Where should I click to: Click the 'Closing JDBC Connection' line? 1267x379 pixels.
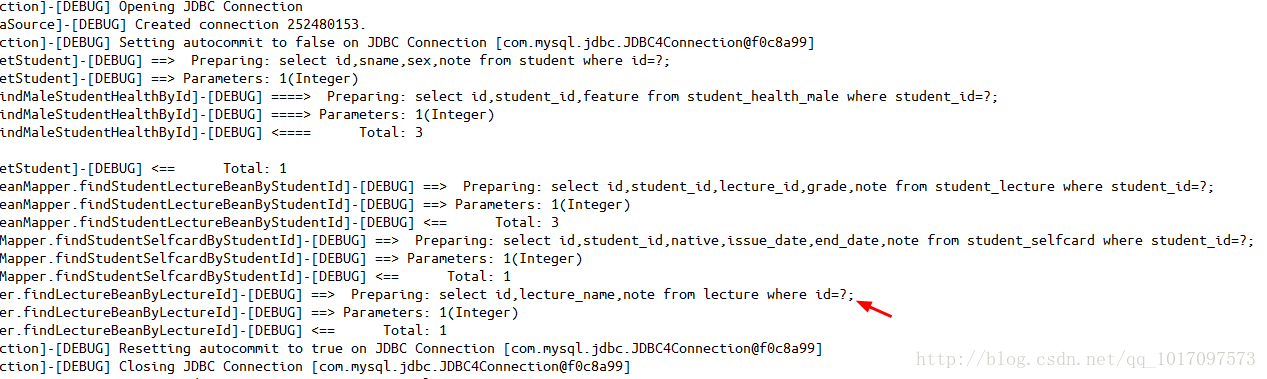[315, 366]
